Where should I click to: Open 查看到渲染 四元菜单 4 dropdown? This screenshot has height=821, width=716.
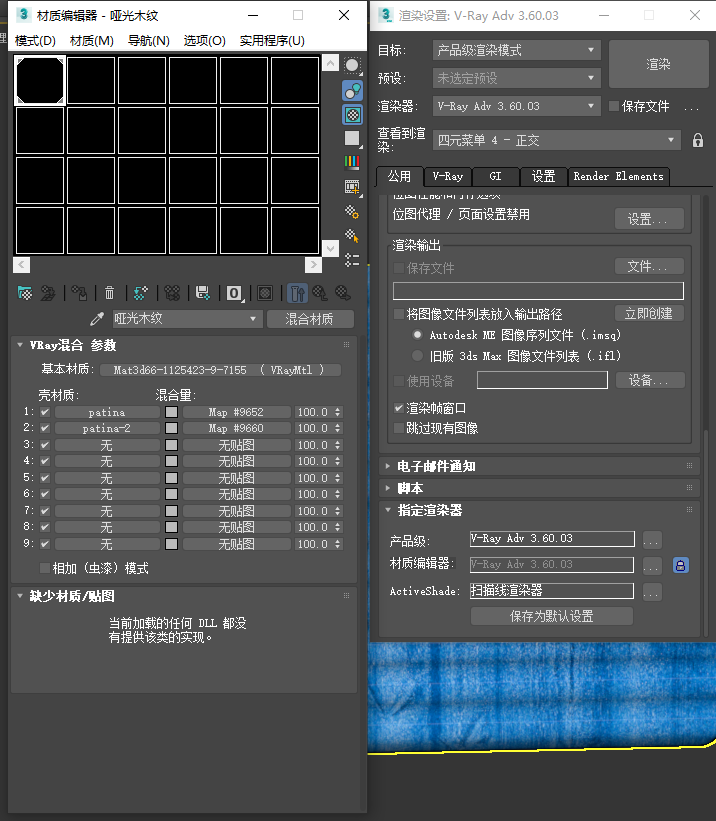pyautogui.click(x=557, y=140)
